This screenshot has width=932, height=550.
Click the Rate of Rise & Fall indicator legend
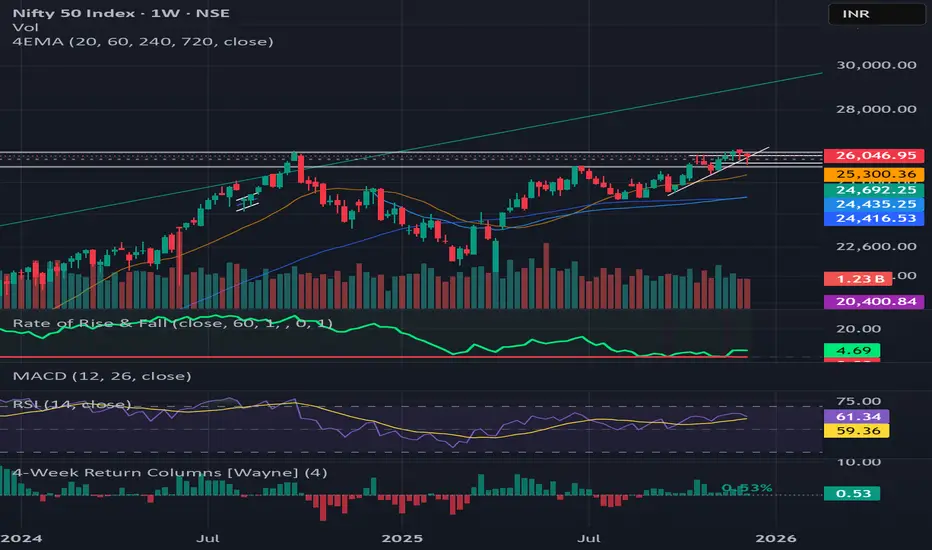coord(172,323)
